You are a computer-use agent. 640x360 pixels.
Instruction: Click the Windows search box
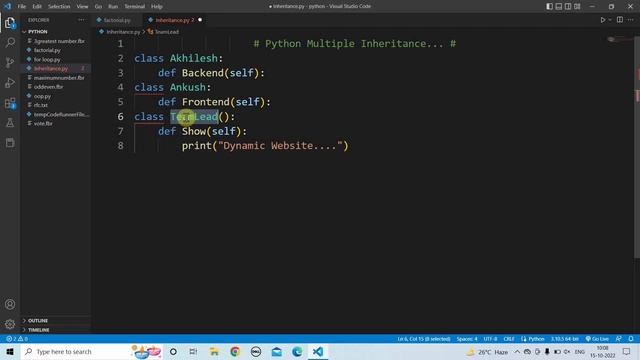[x=91, y=351]
